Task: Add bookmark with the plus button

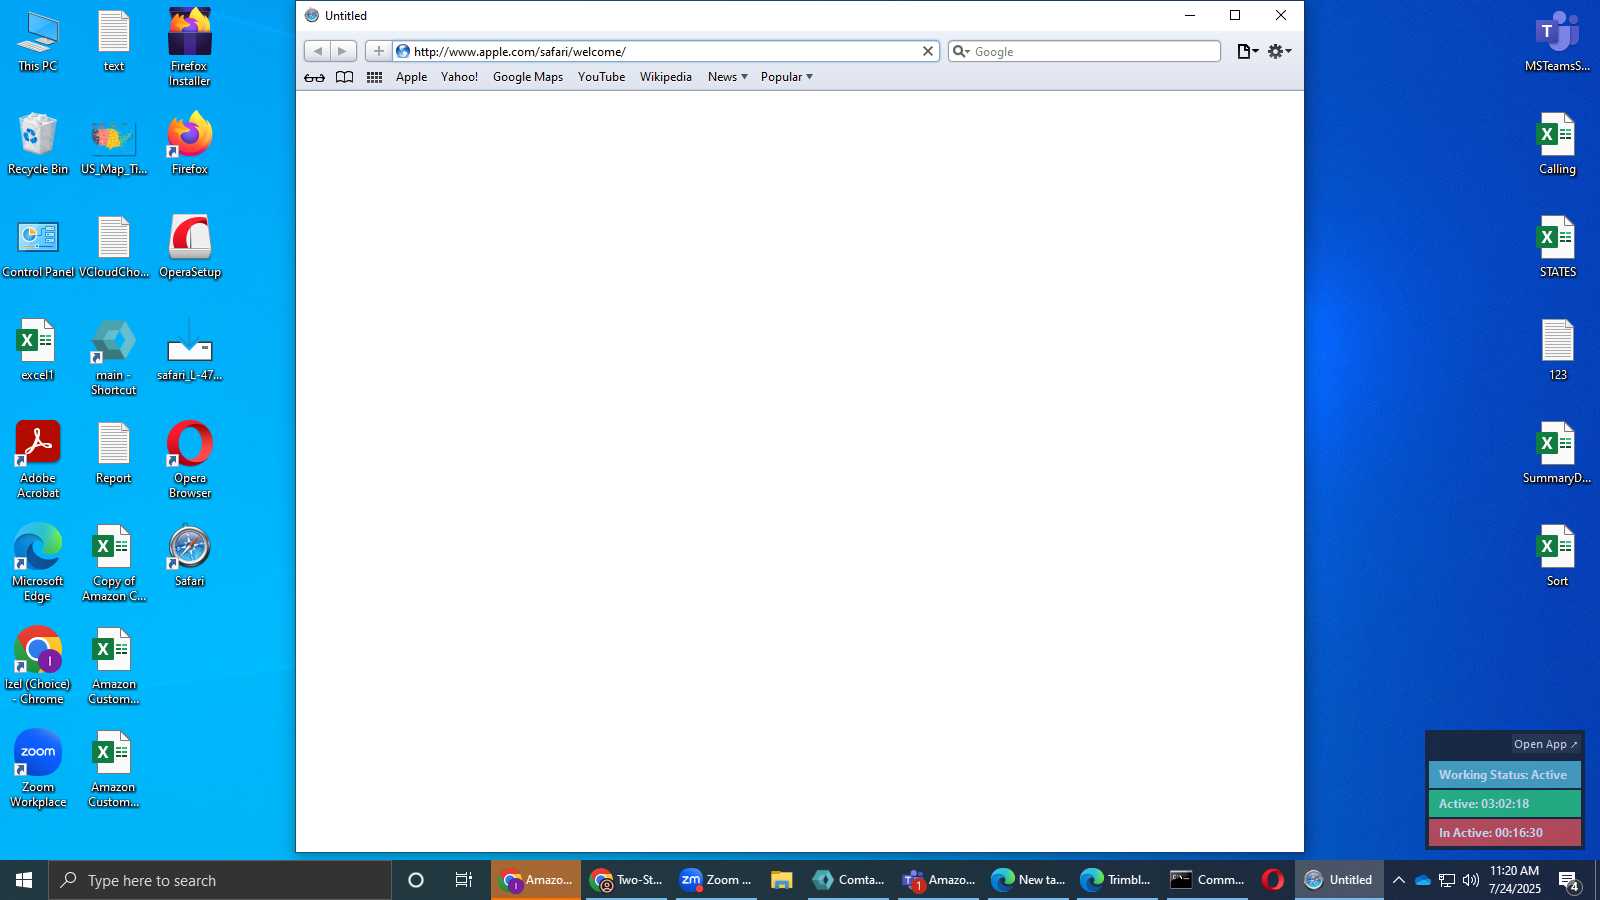Action: click(x=378, y=51)
